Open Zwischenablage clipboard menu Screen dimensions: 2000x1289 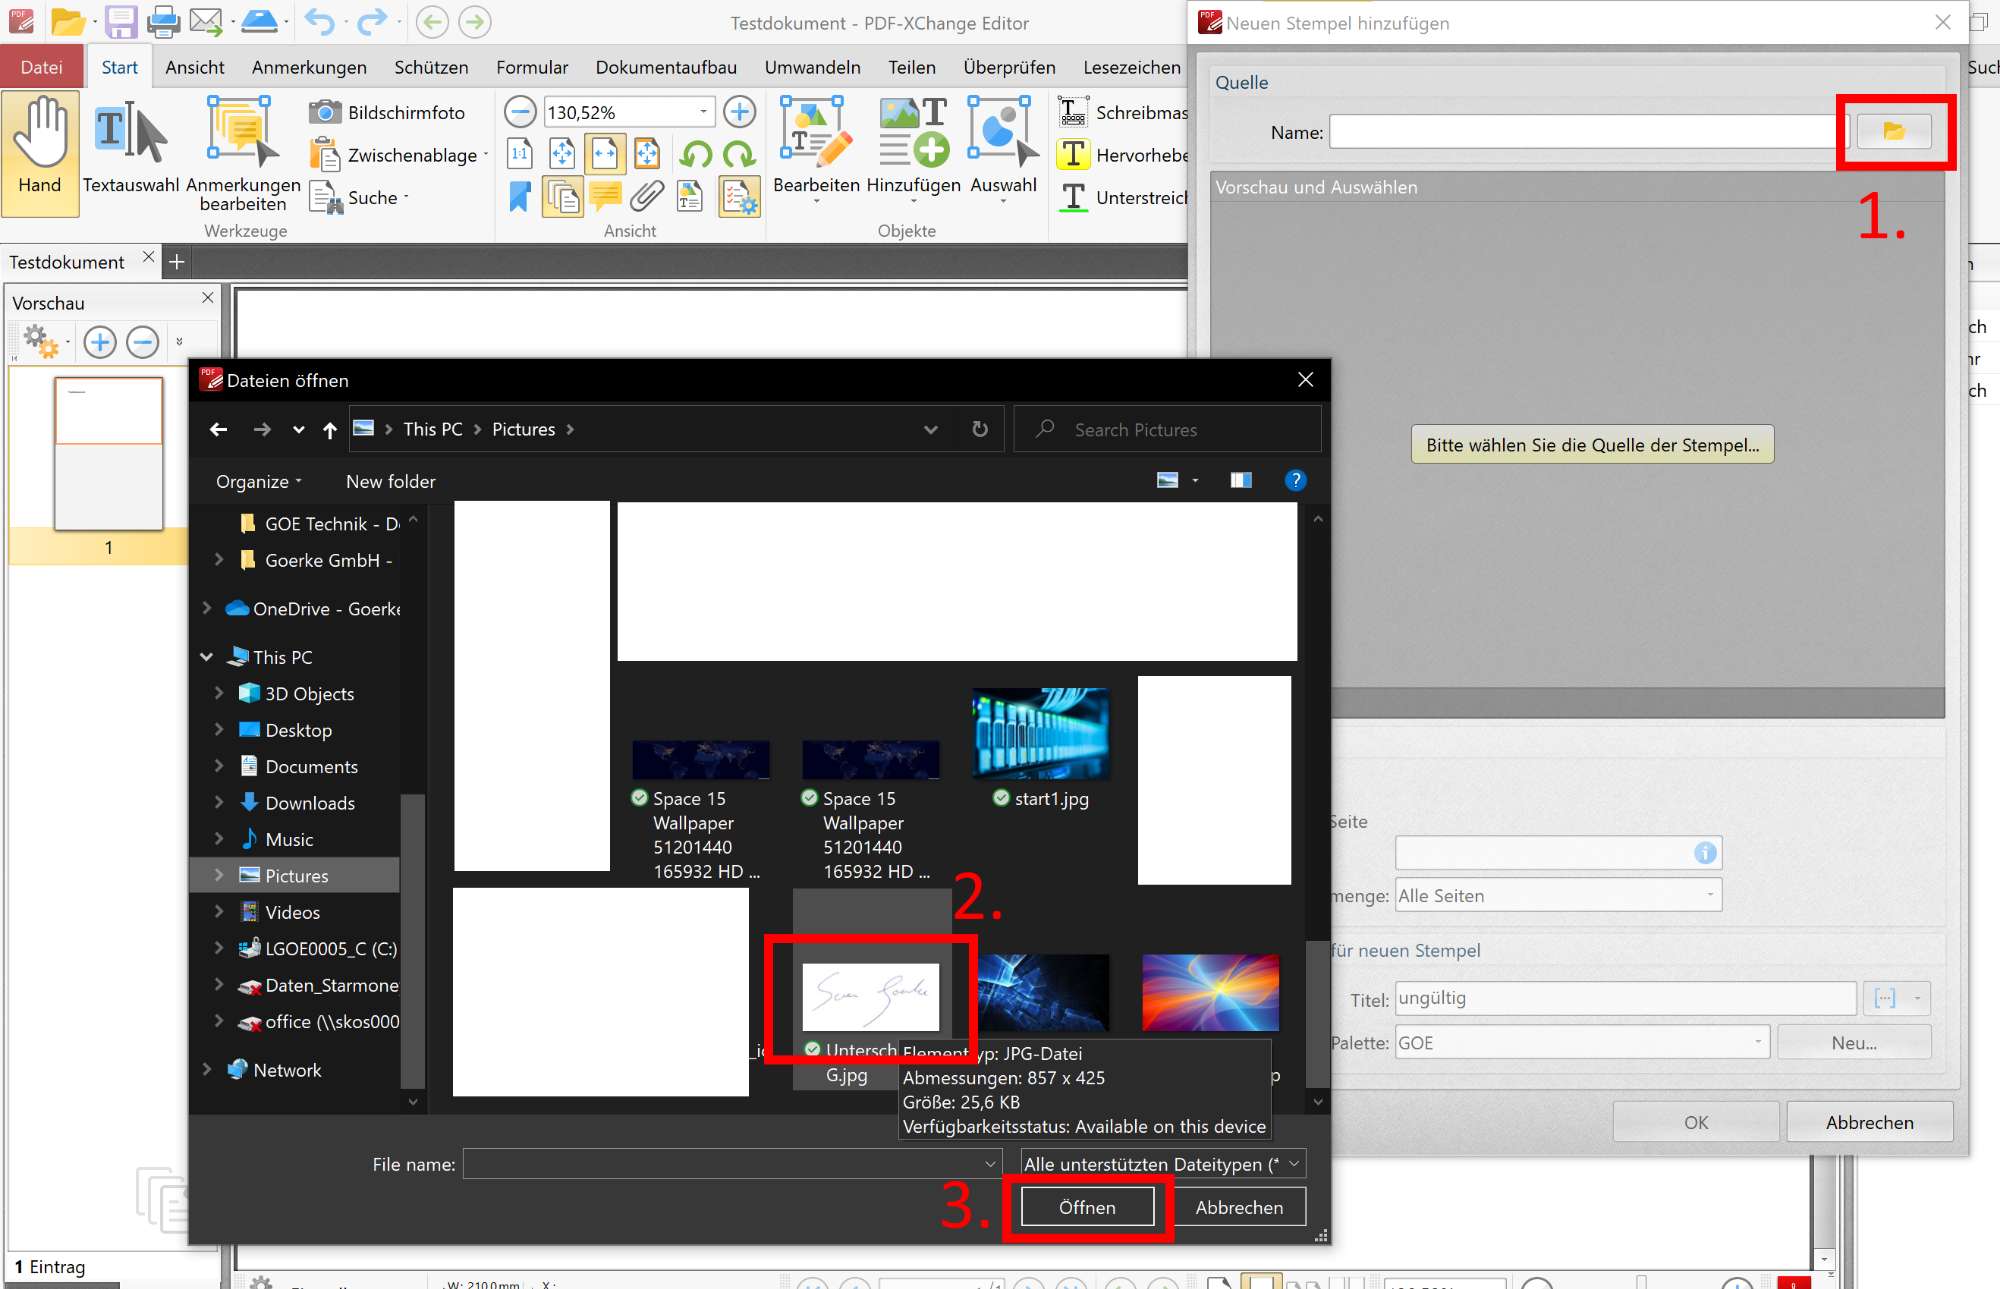coord(399,155)
